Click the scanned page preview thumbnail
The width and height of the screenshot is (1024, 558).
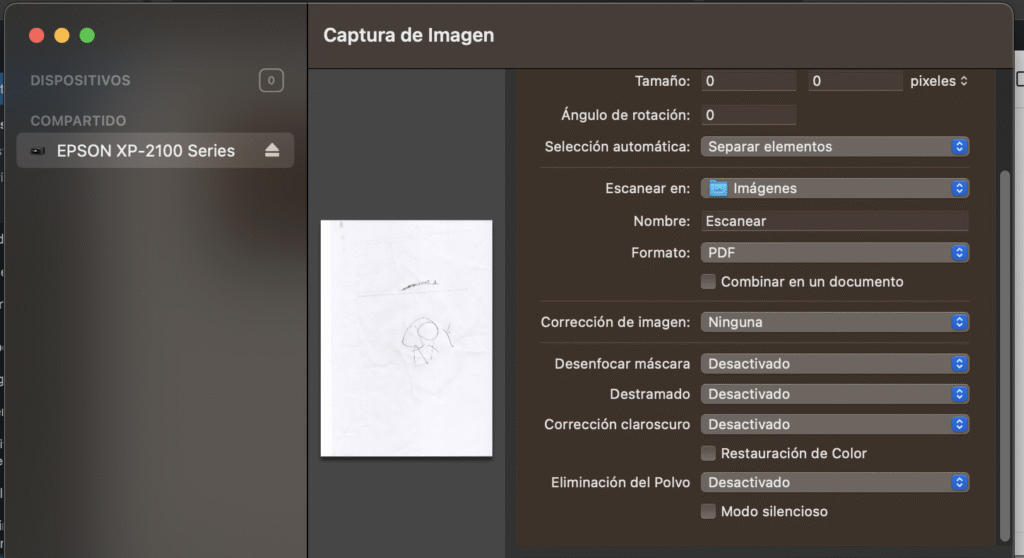coord(406,338)
